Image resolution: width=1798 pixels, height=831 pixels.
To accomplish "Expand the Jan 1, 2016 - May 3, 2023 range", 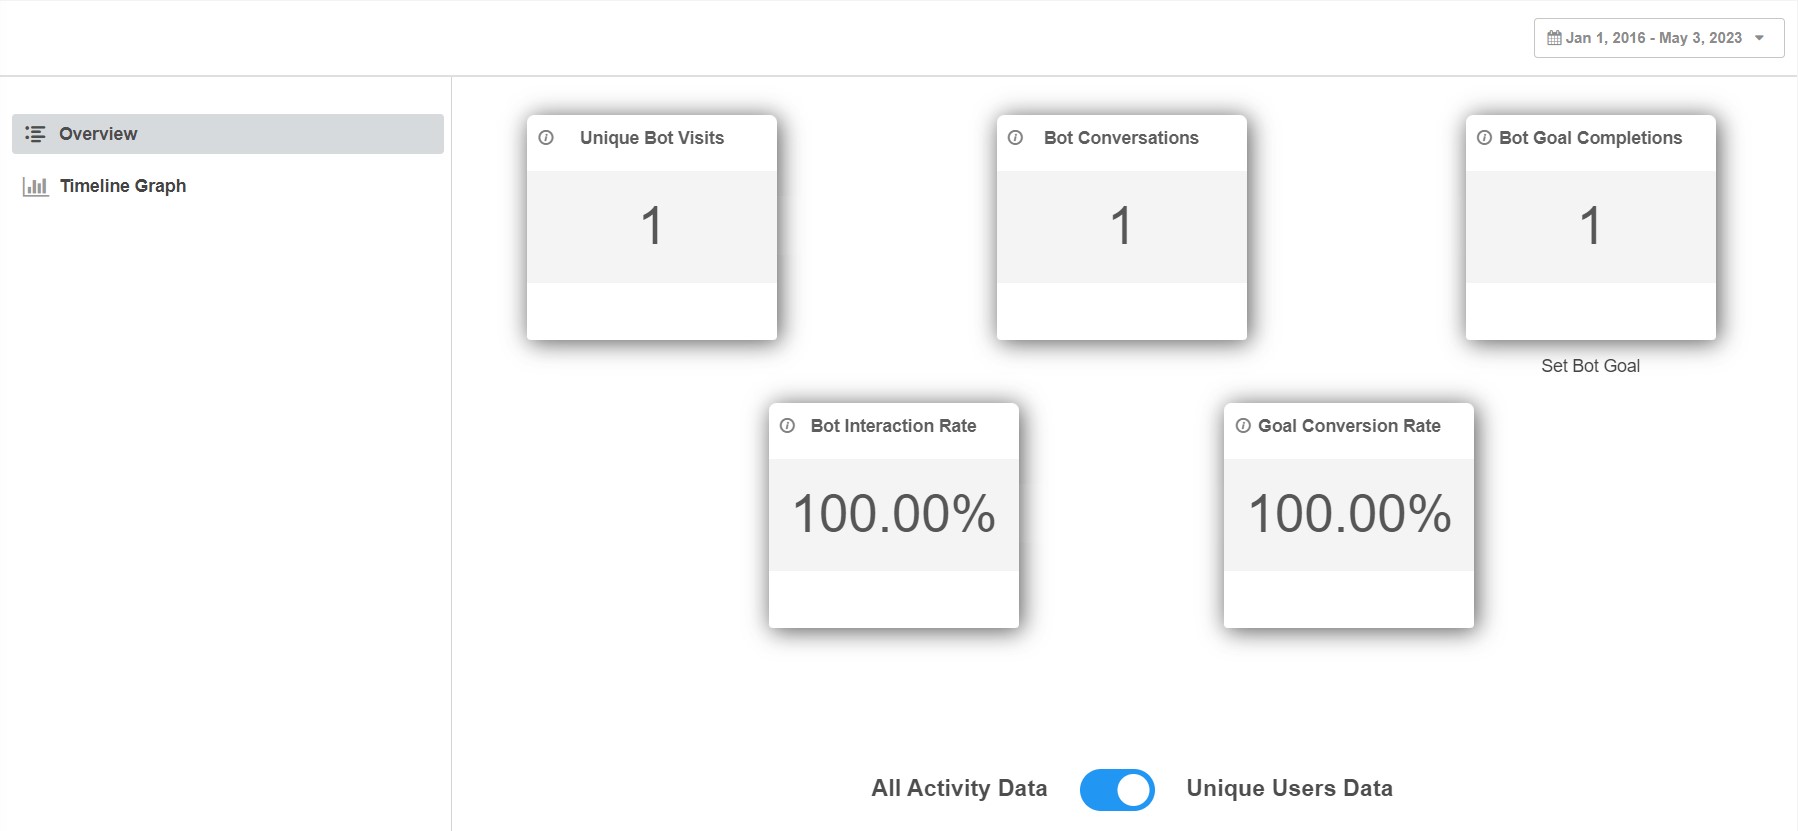I will pyautogui.click(x=1653, y=38).
